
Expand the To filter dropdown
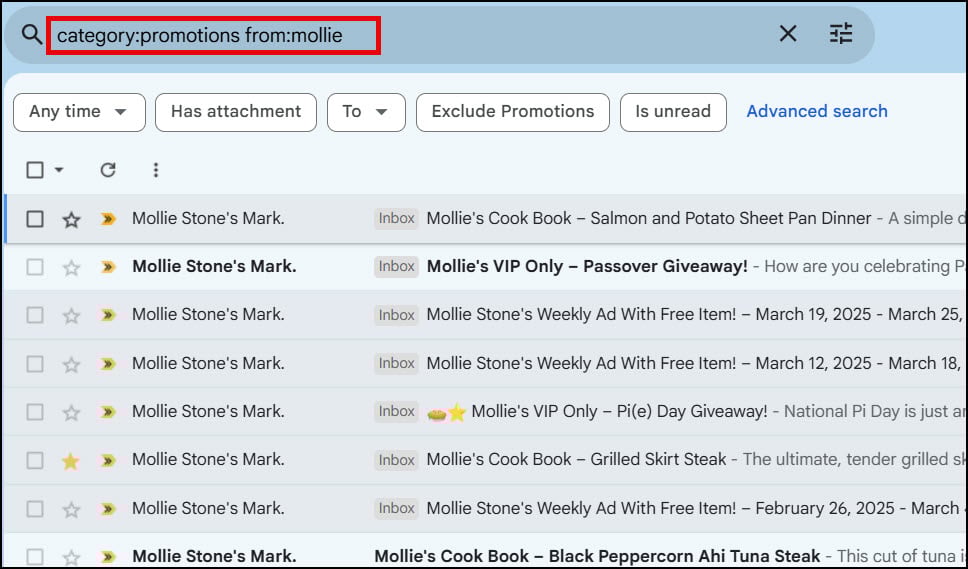click(365, 112)
